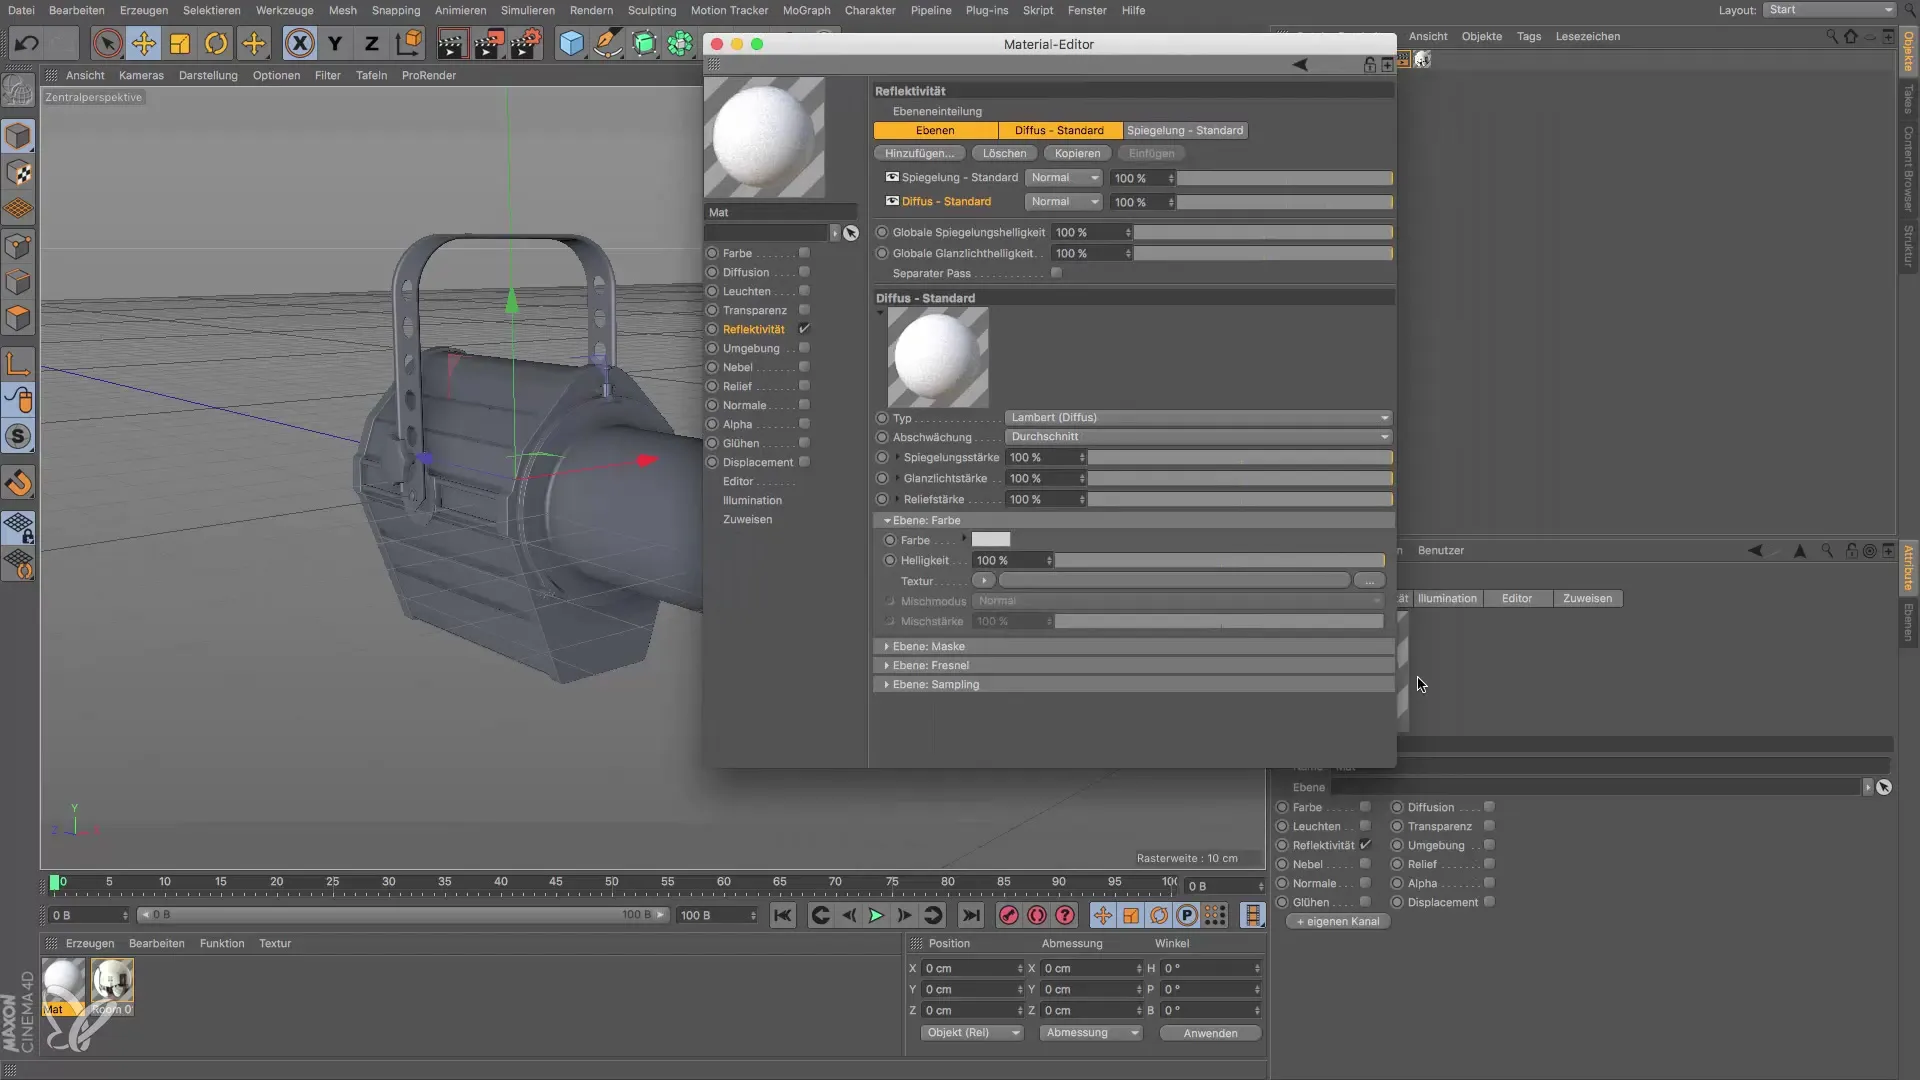This screenshot has height=1080, width=1920.
Task: Go to start of timeline
Action: pyautogui.click(x=782, y=915)
